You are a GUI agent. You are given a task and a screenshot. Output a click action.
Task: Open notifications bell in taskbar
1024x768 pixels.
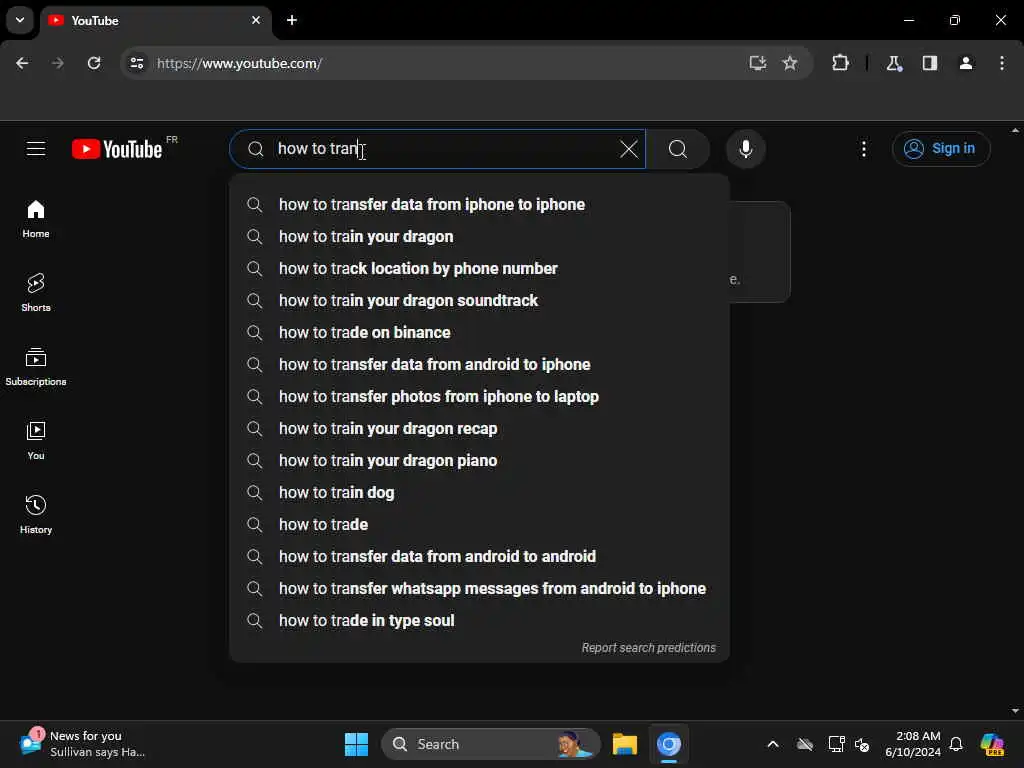tap(956, 744)
